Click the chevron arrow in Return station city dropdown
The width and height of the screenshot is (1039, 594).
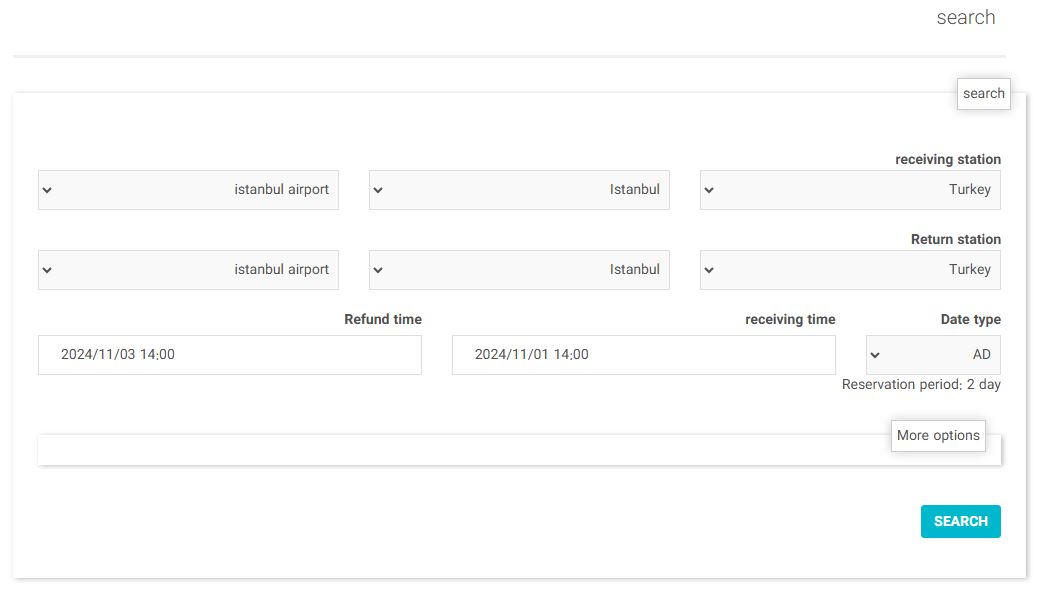tap(379, 270)
